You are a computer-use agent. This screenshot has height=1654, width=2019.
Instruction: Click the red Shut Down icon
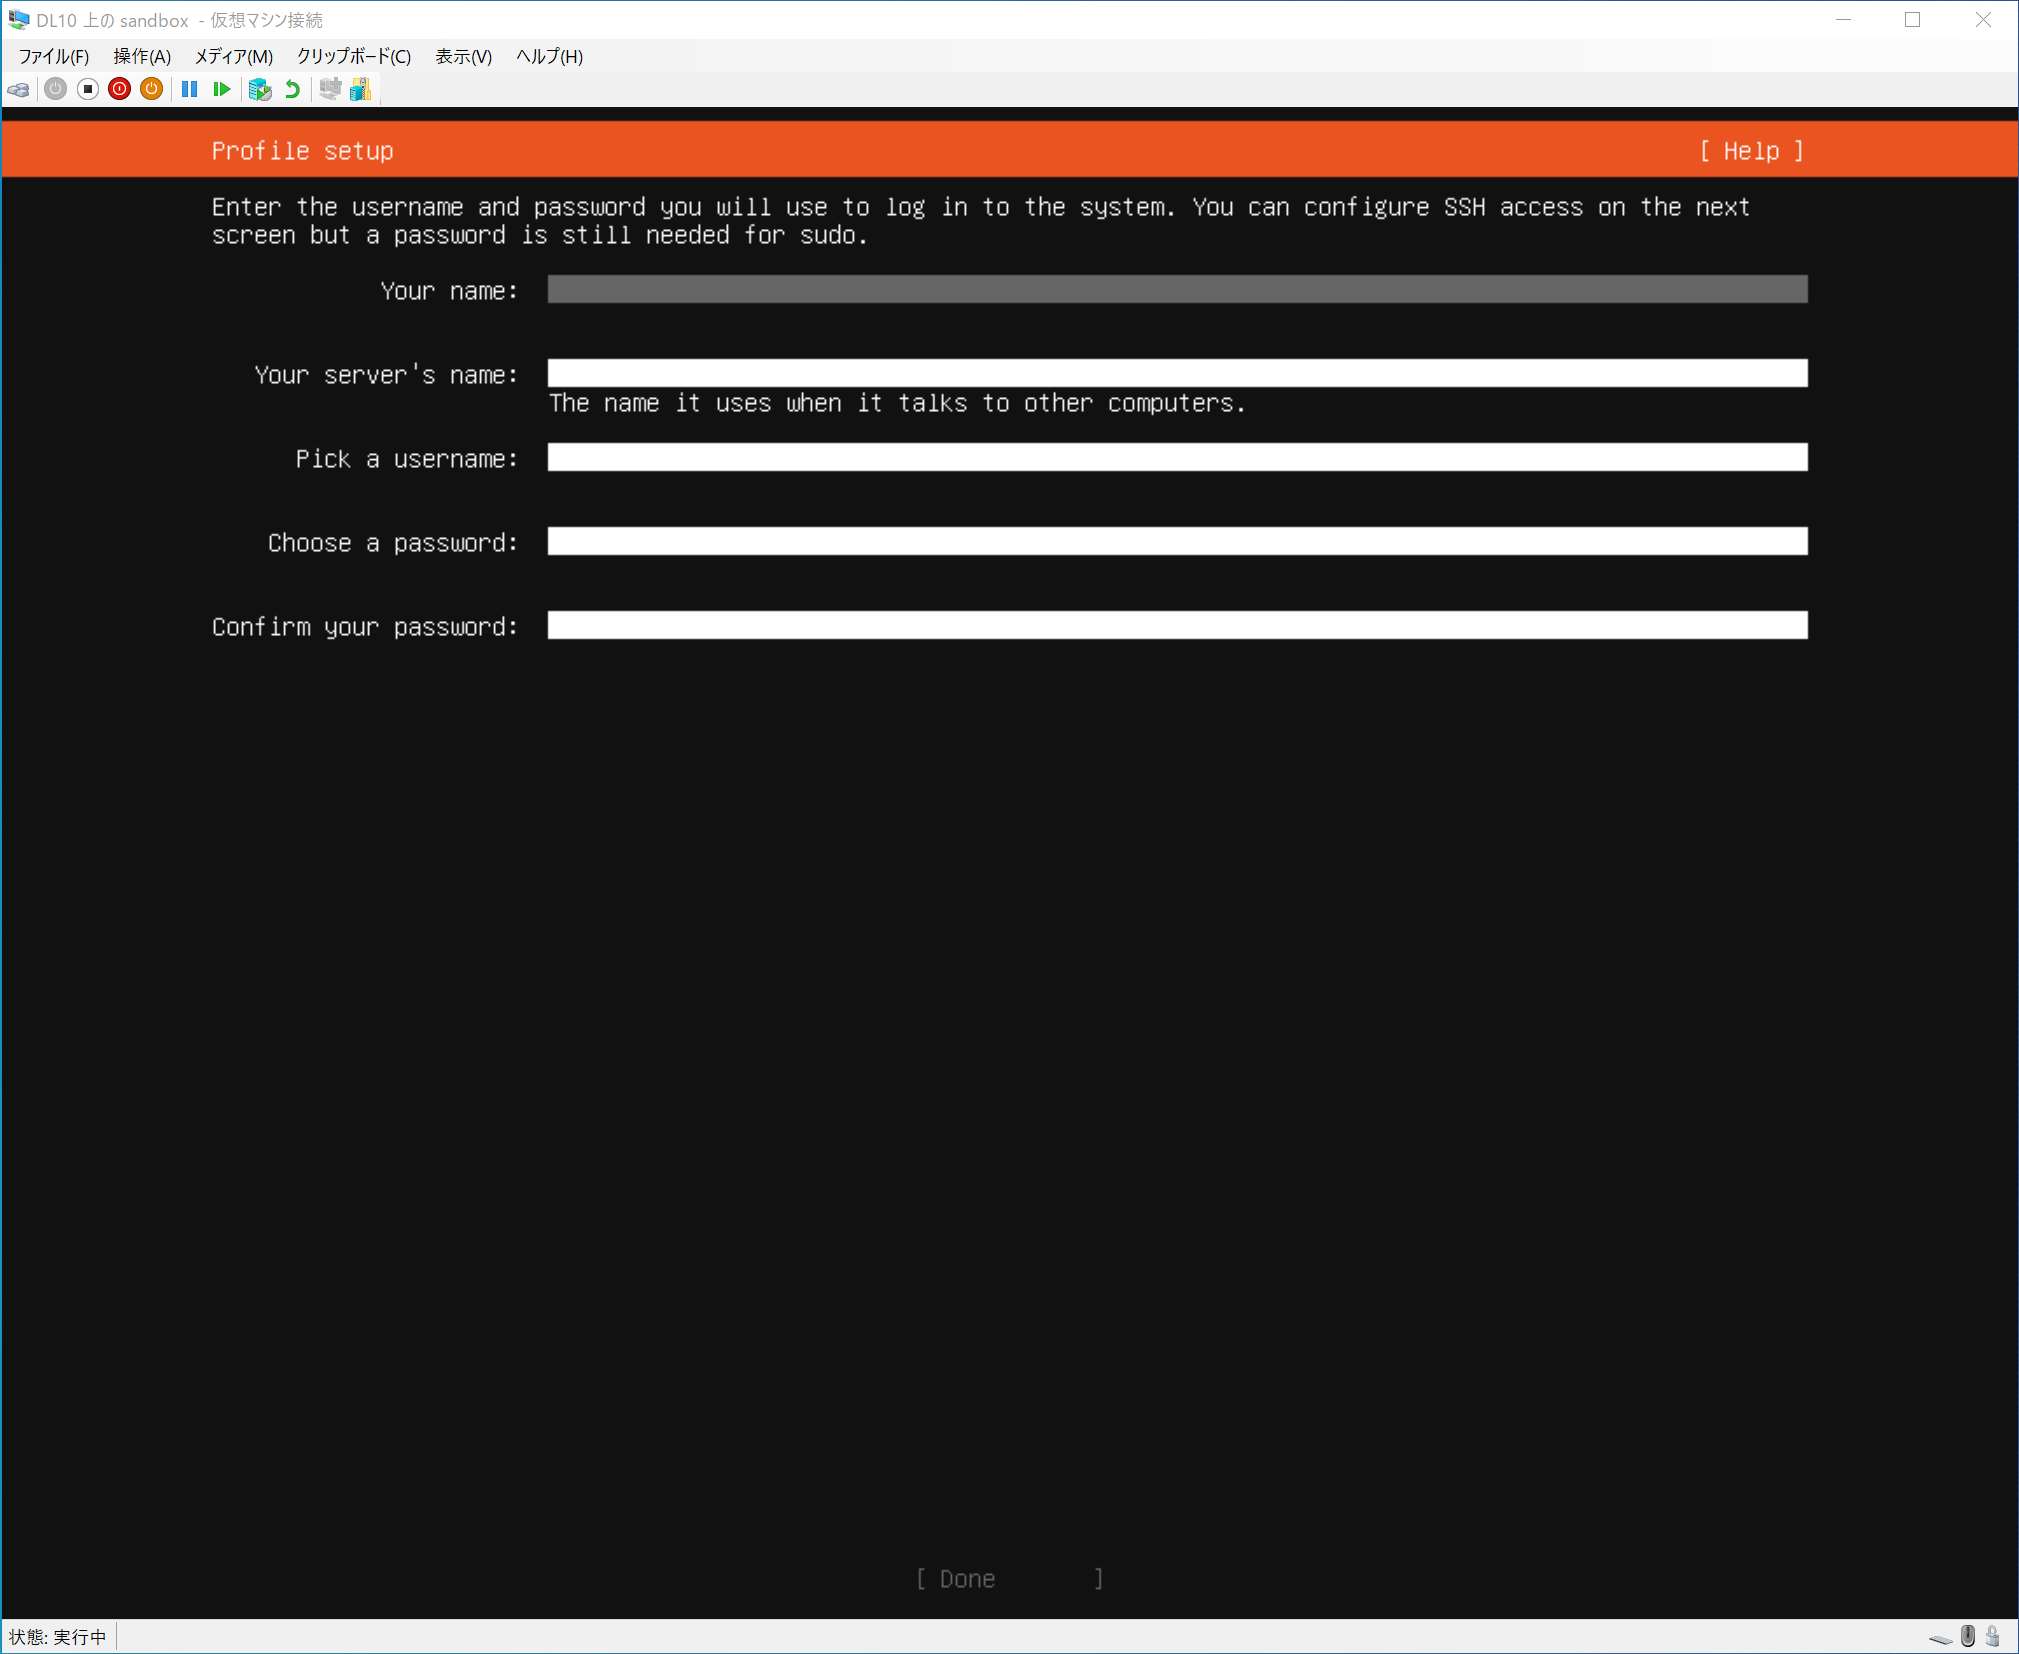pos(119,90)
